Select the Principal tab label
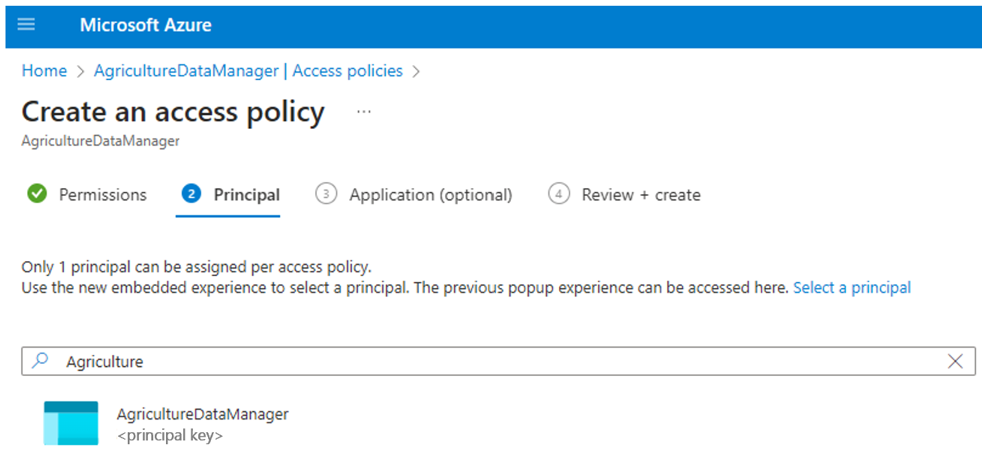Screen dimensions: 984x454 click(x=246, y=195)
